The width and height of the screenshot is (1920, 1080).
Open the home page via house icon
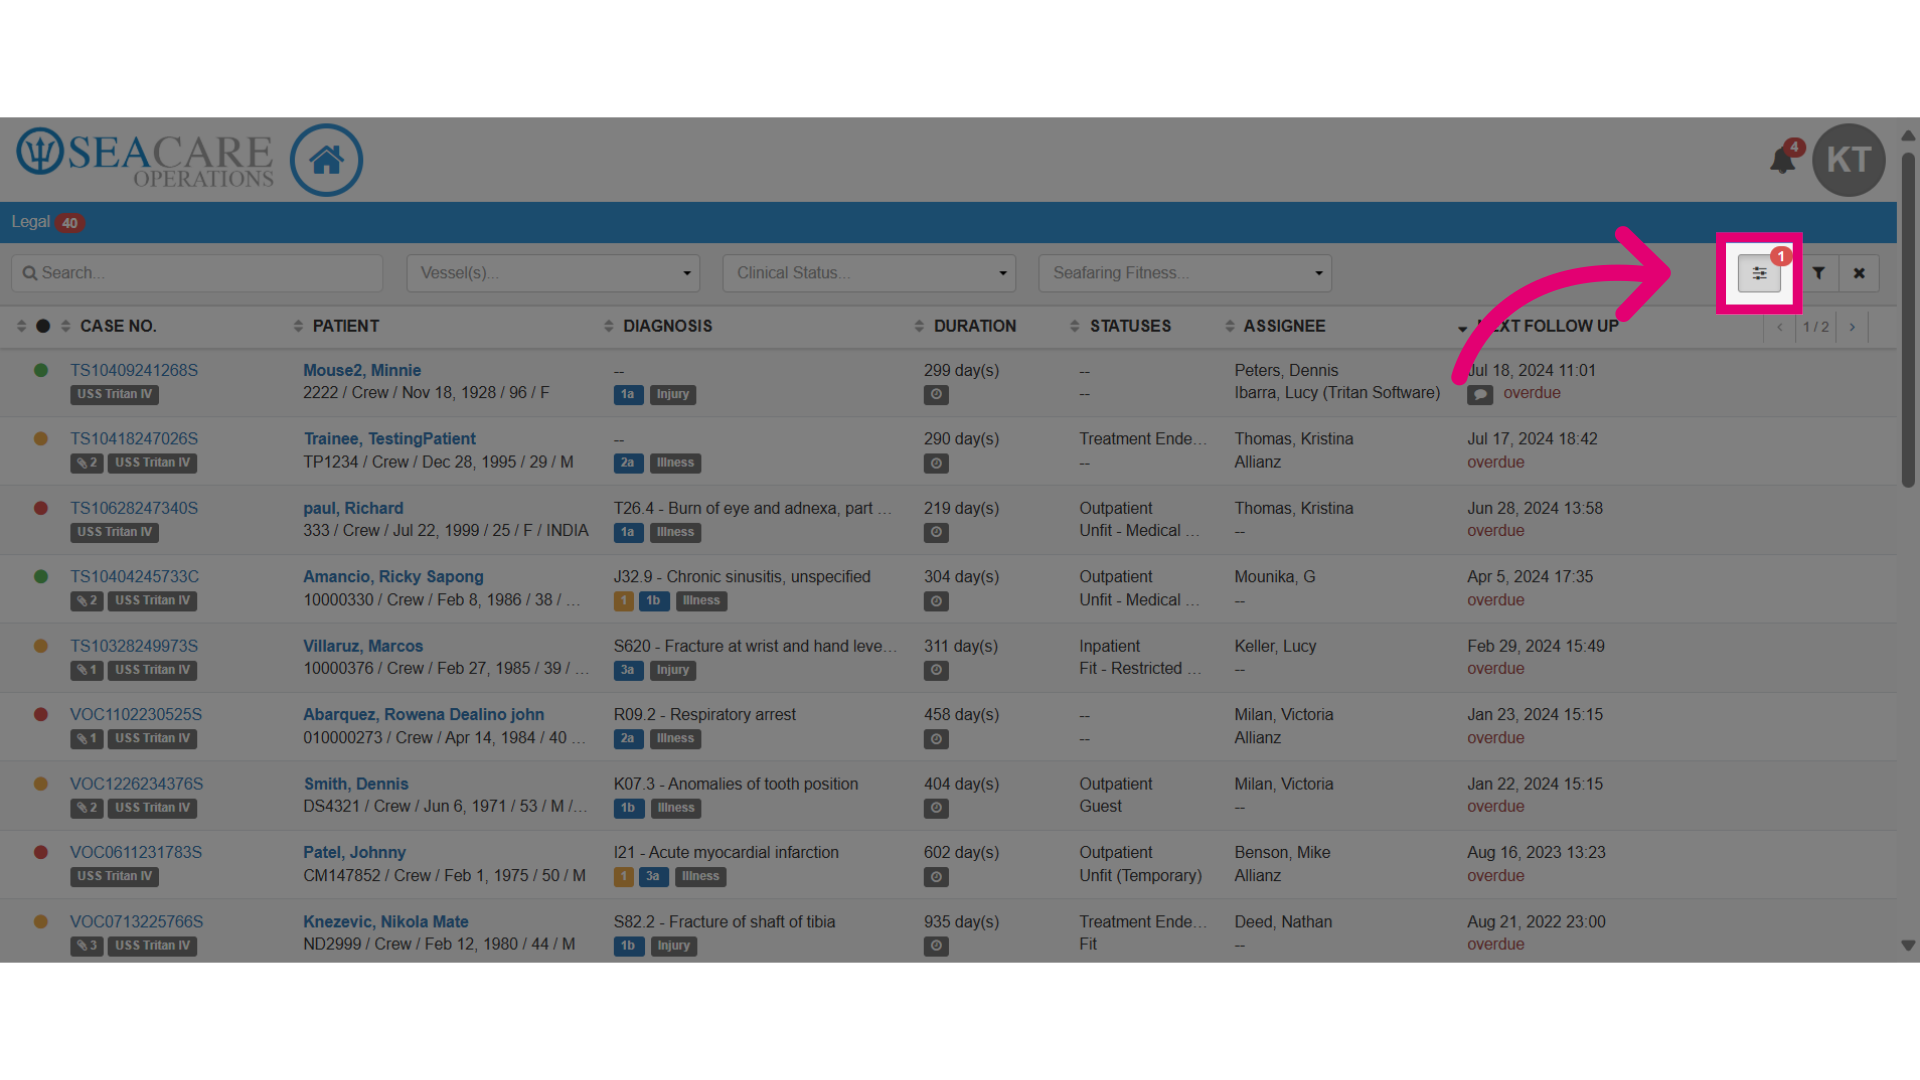click(326, 160)
